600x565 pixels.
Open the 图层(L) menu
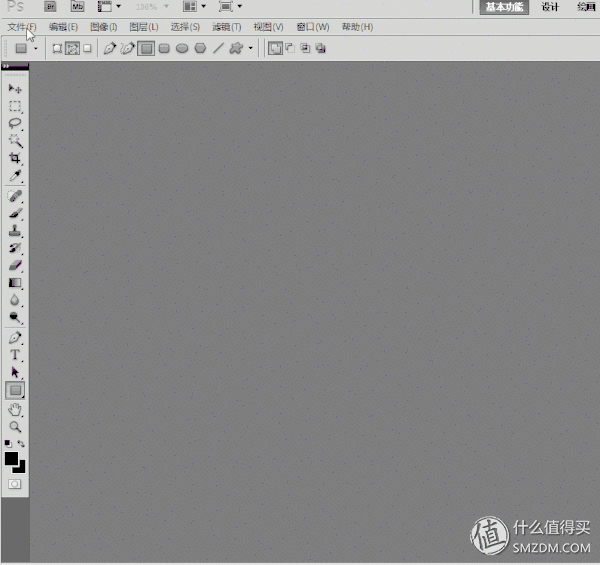[x=144, y=27]
